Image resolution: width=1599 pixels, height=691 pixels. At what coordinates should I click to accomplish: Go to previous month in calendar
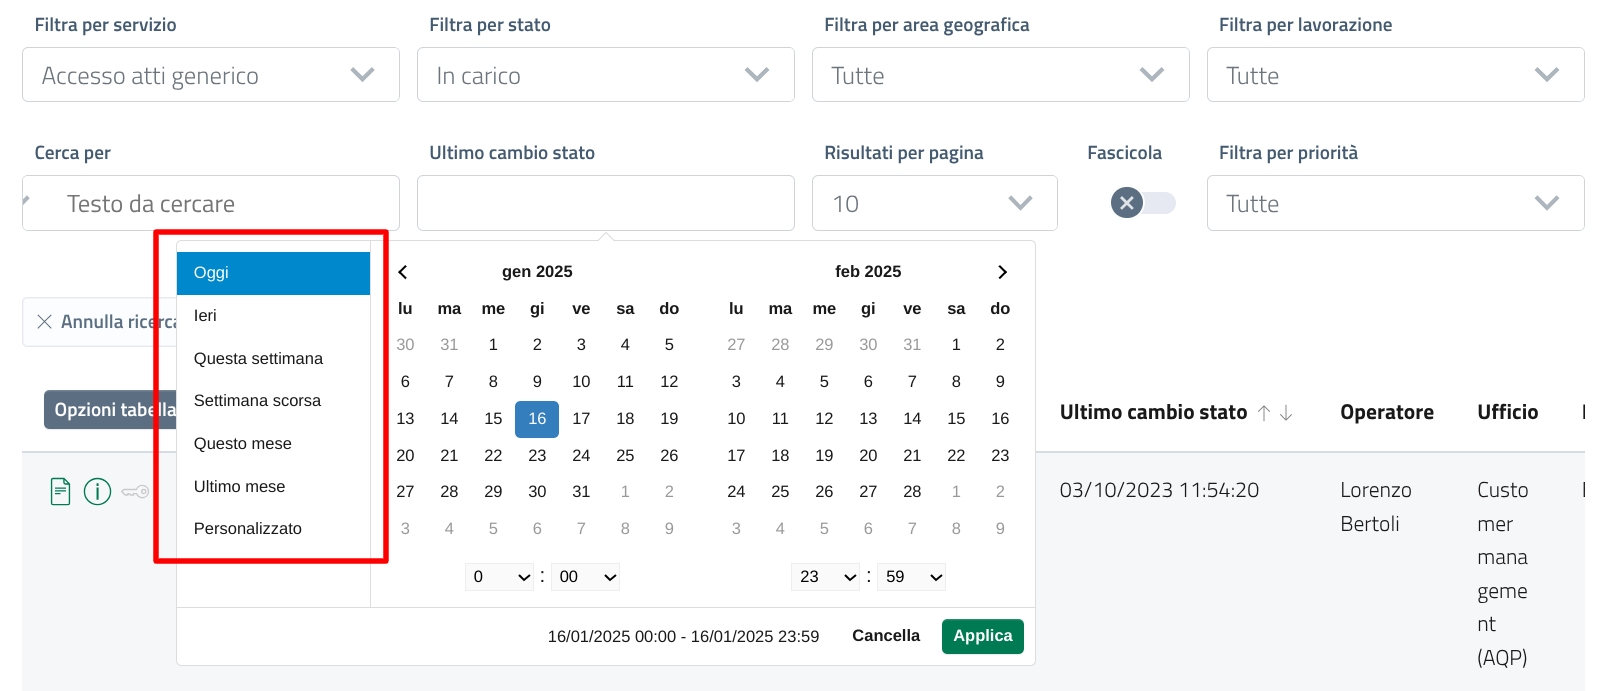[x=403, y=272]
